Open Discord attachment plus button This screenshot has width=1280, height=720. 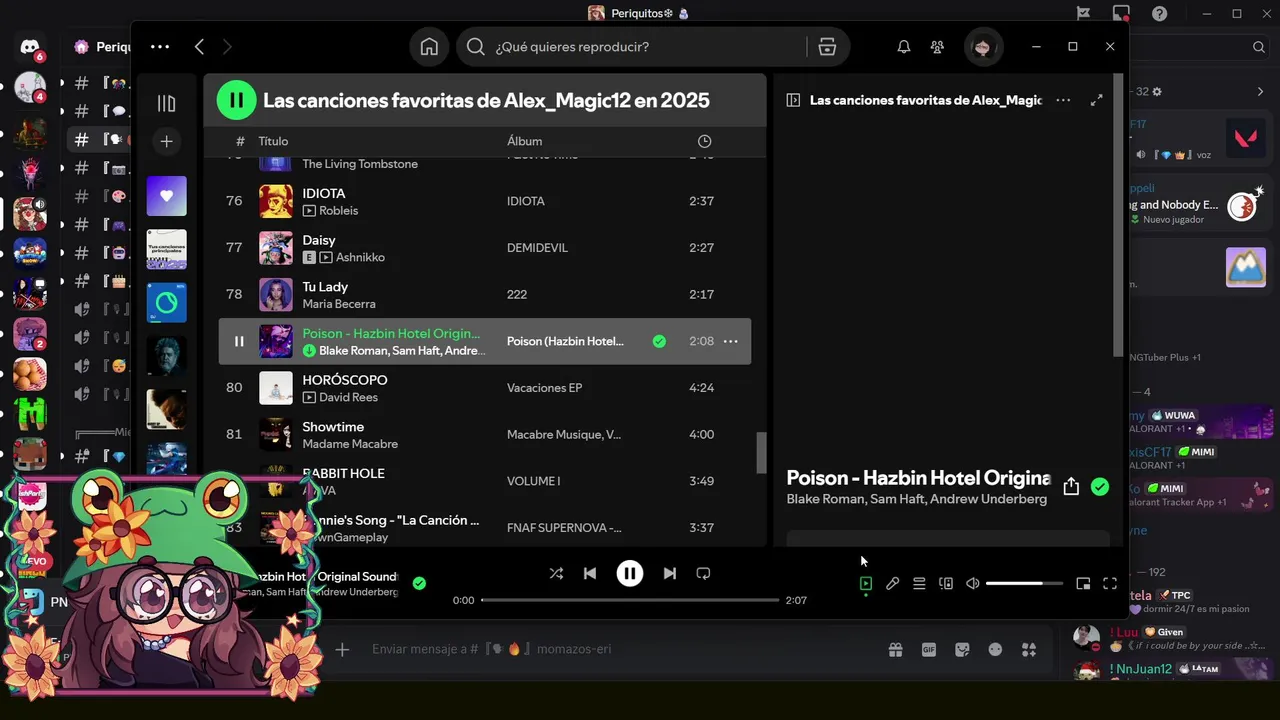342,649
